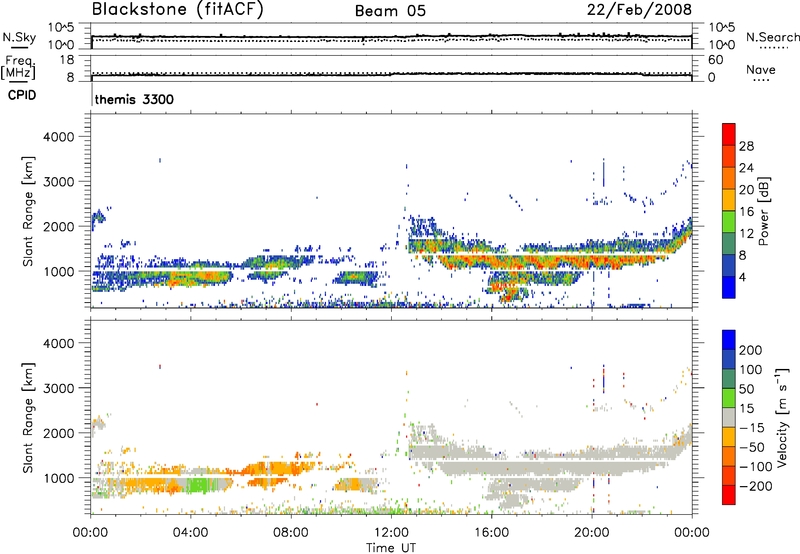Viewport: 800px width, 554px height.
Task: Click the 'Velocity [m s⁻¹]' color bar label
Action: (782, 417)
